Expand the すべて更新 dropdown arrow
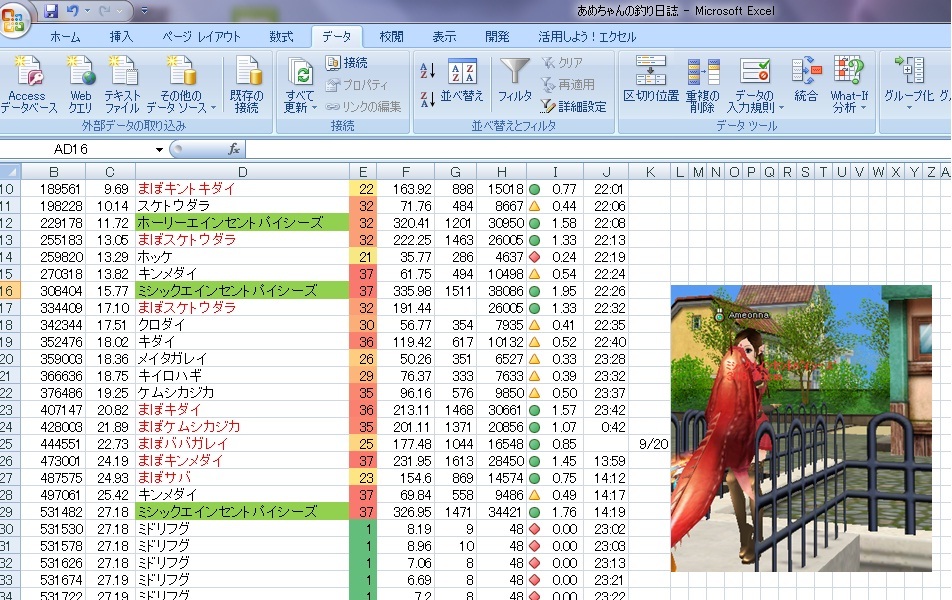This screenshot has width=952, height=600. (x=314, y=107)
